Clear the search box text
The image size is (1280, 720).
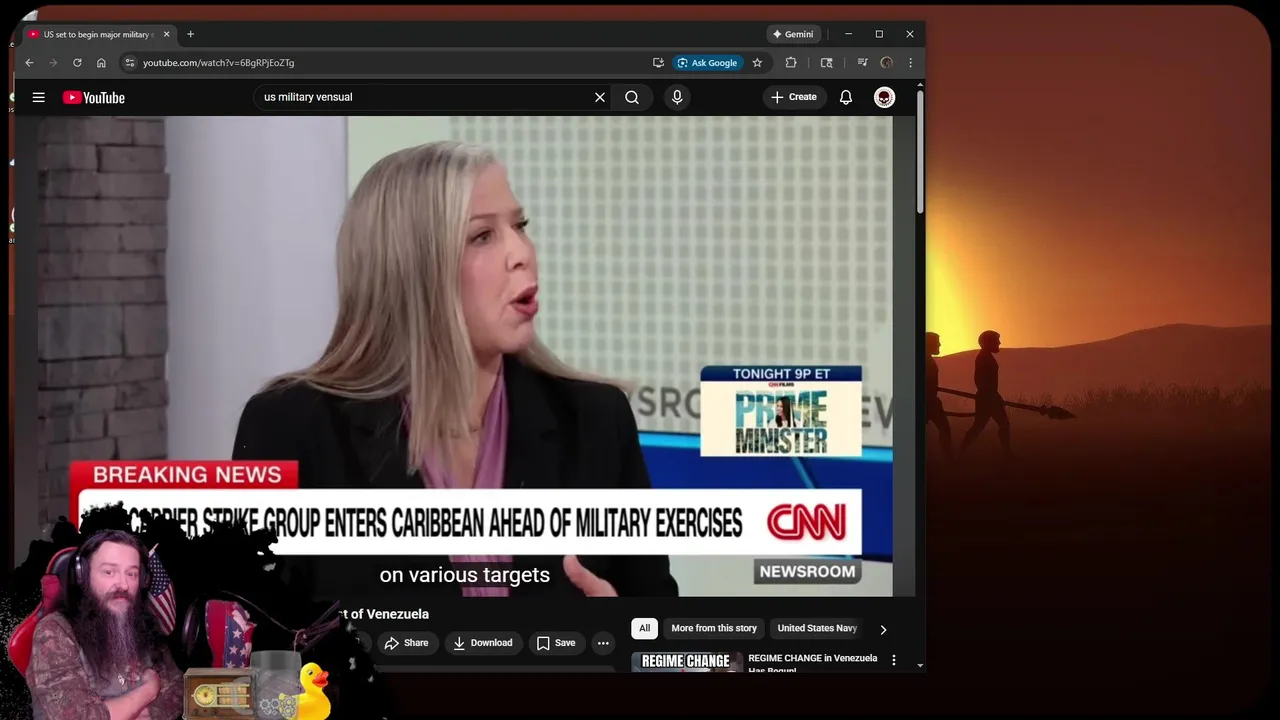(600, 97)
